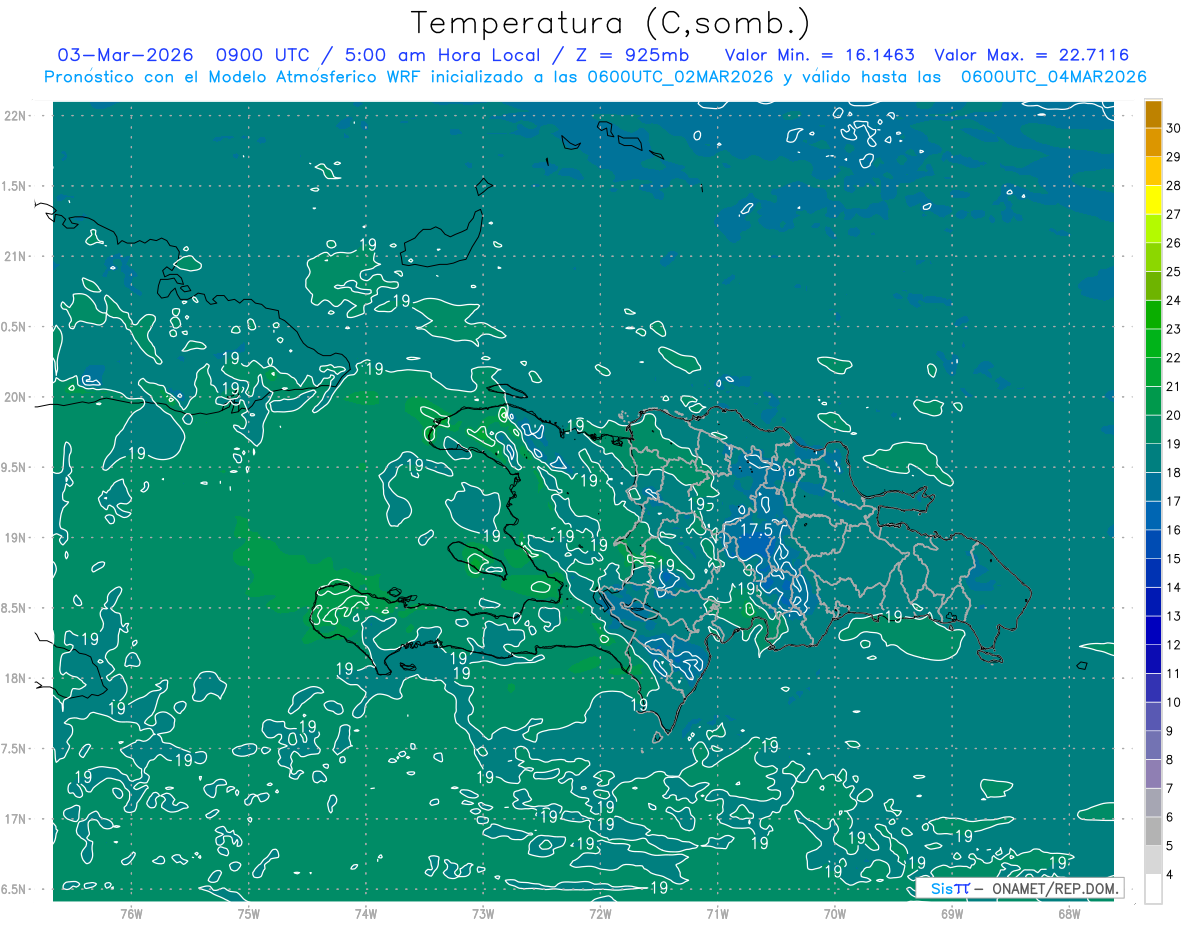Click the '20' value on color scale
Screen dimensions: 1200x927
tap(1173, 415)
